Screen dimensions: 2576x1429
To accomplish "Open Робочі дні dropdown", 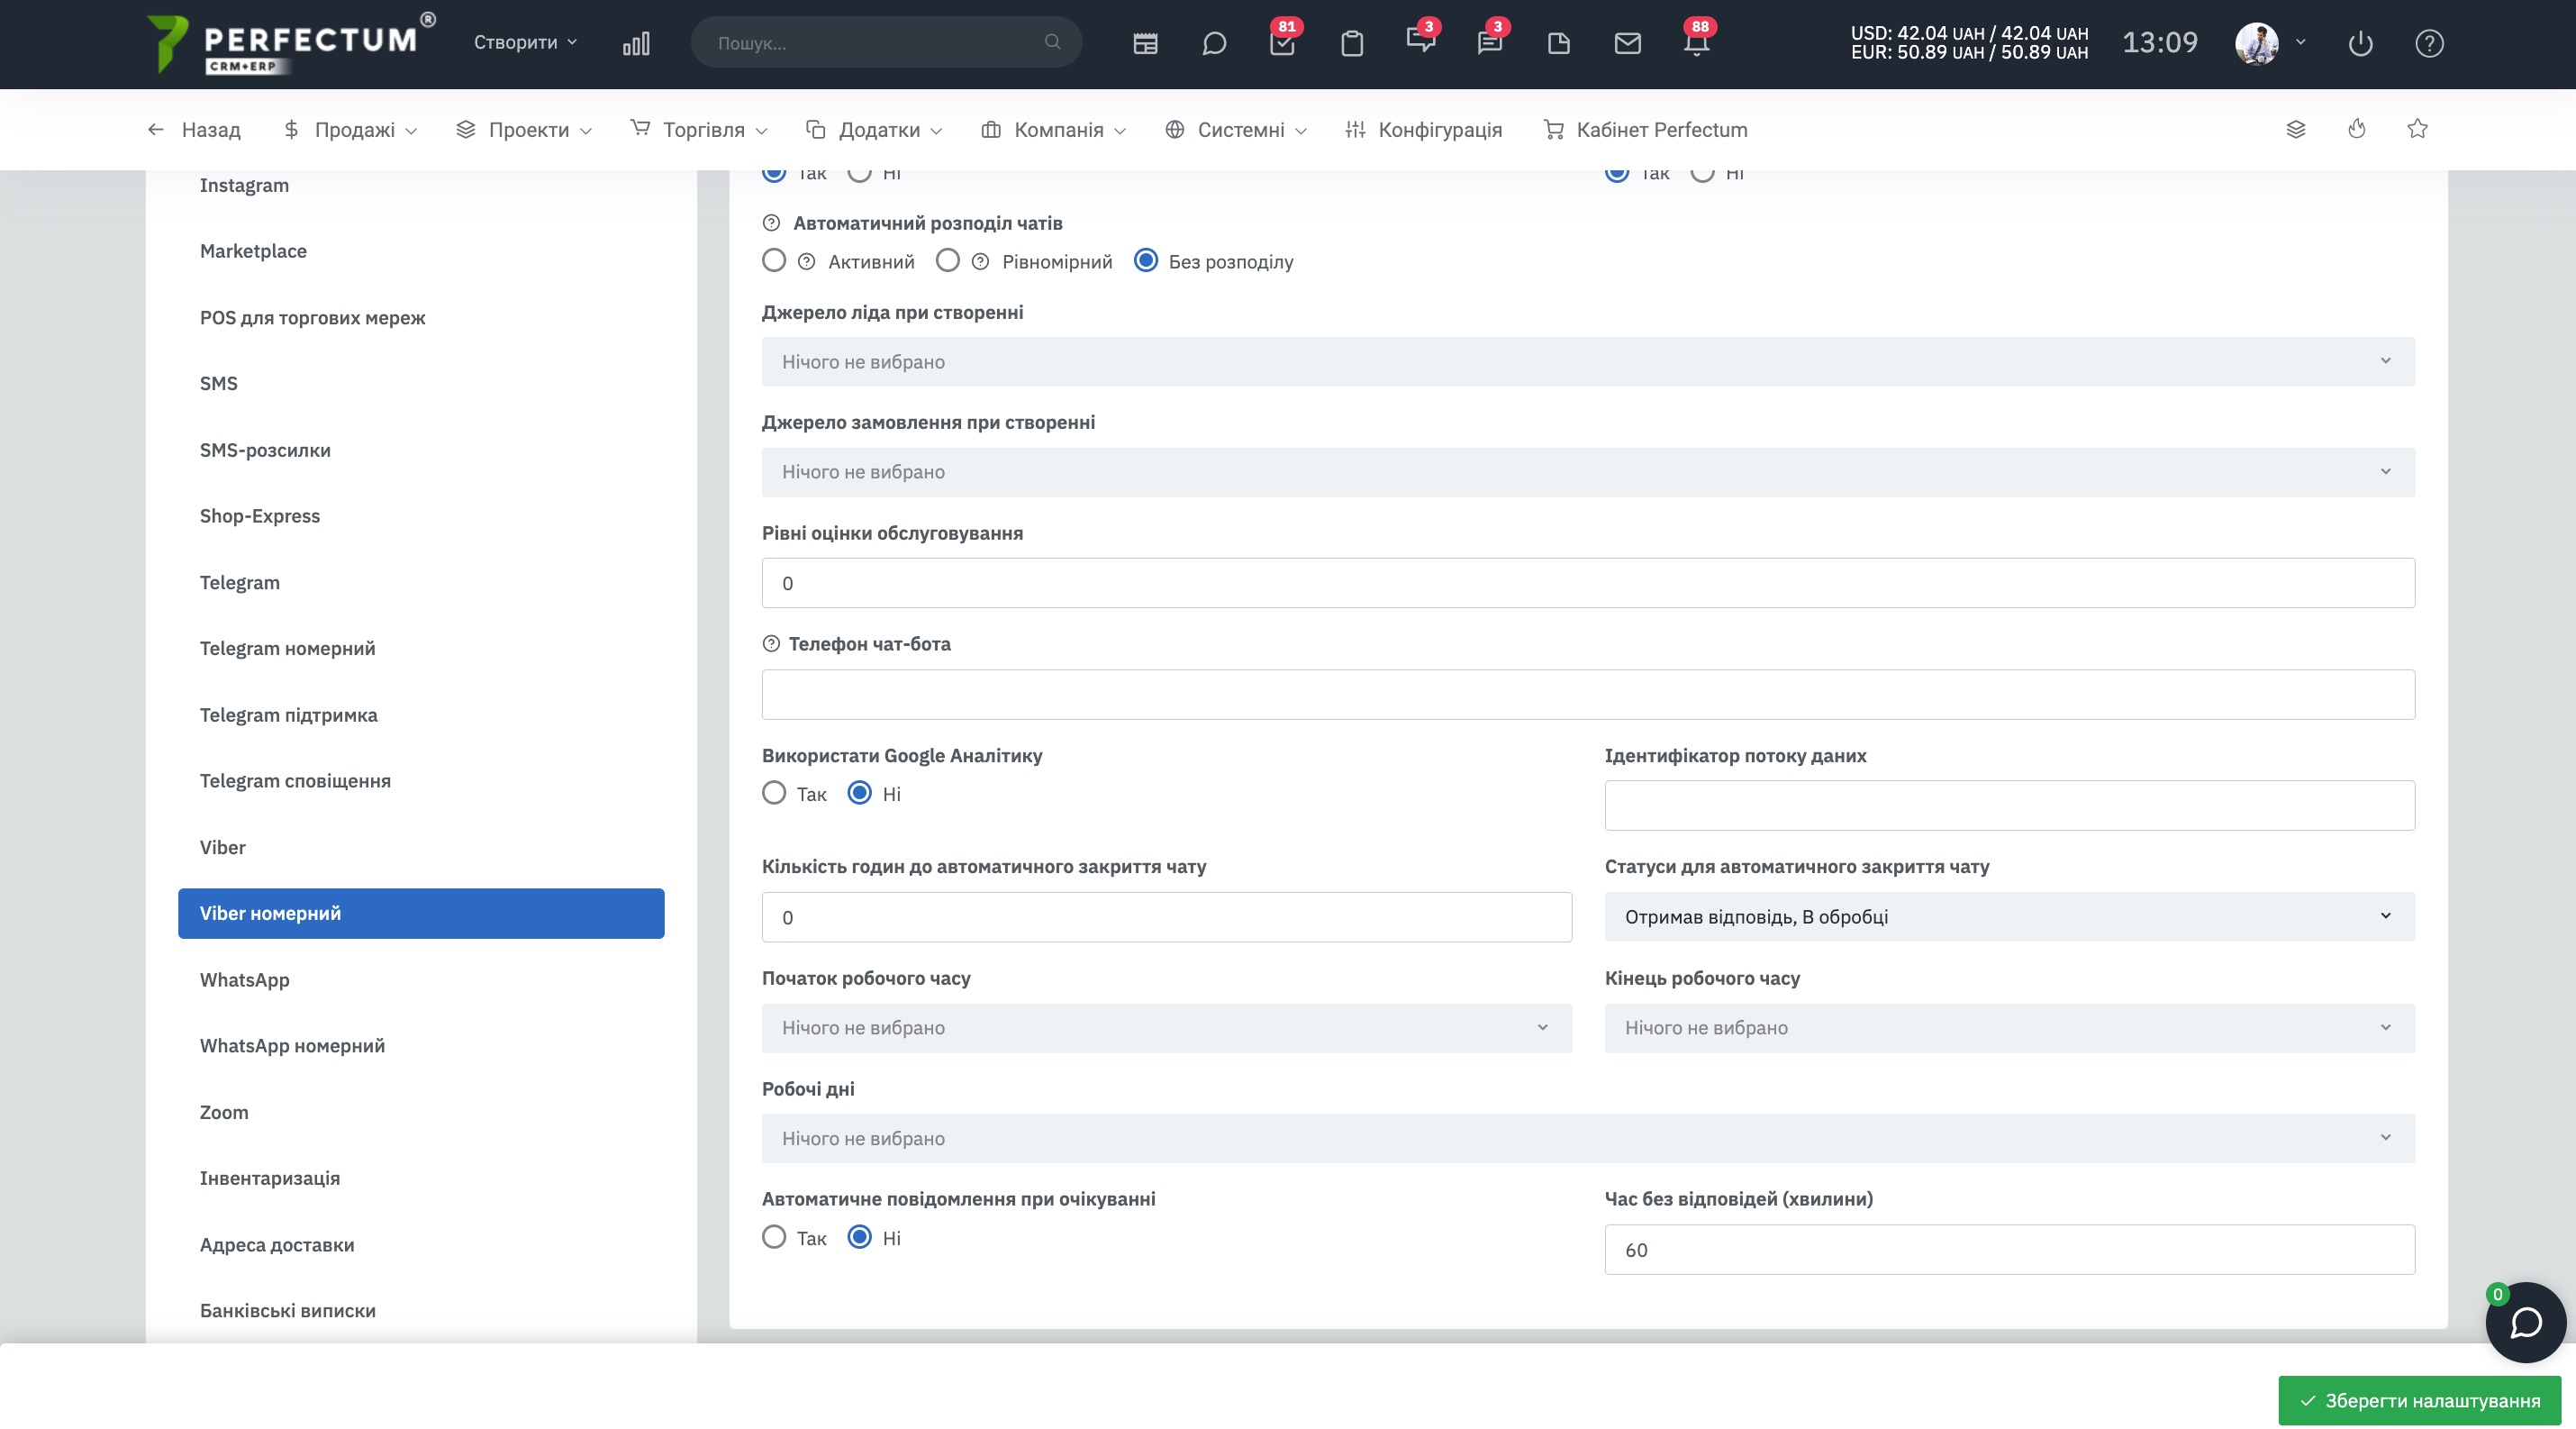I will [1588, 1138].
